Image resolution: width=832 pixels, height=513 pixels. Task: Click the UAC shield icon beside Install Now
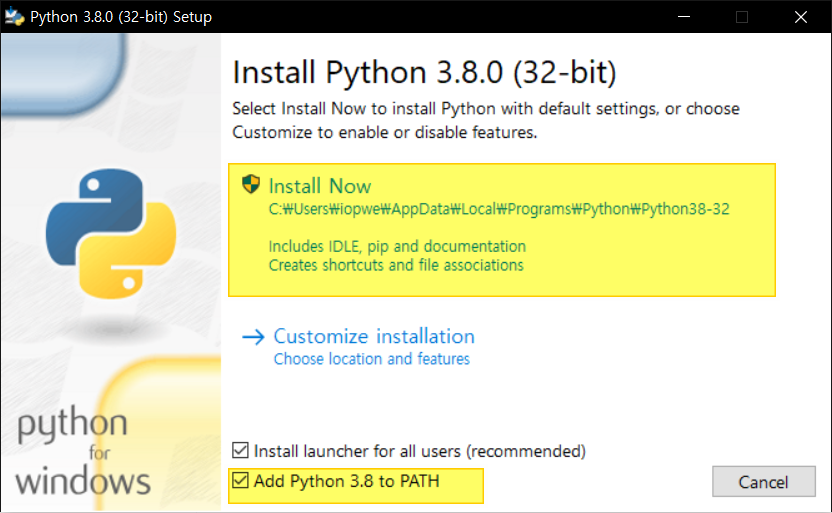coord(251,185)
